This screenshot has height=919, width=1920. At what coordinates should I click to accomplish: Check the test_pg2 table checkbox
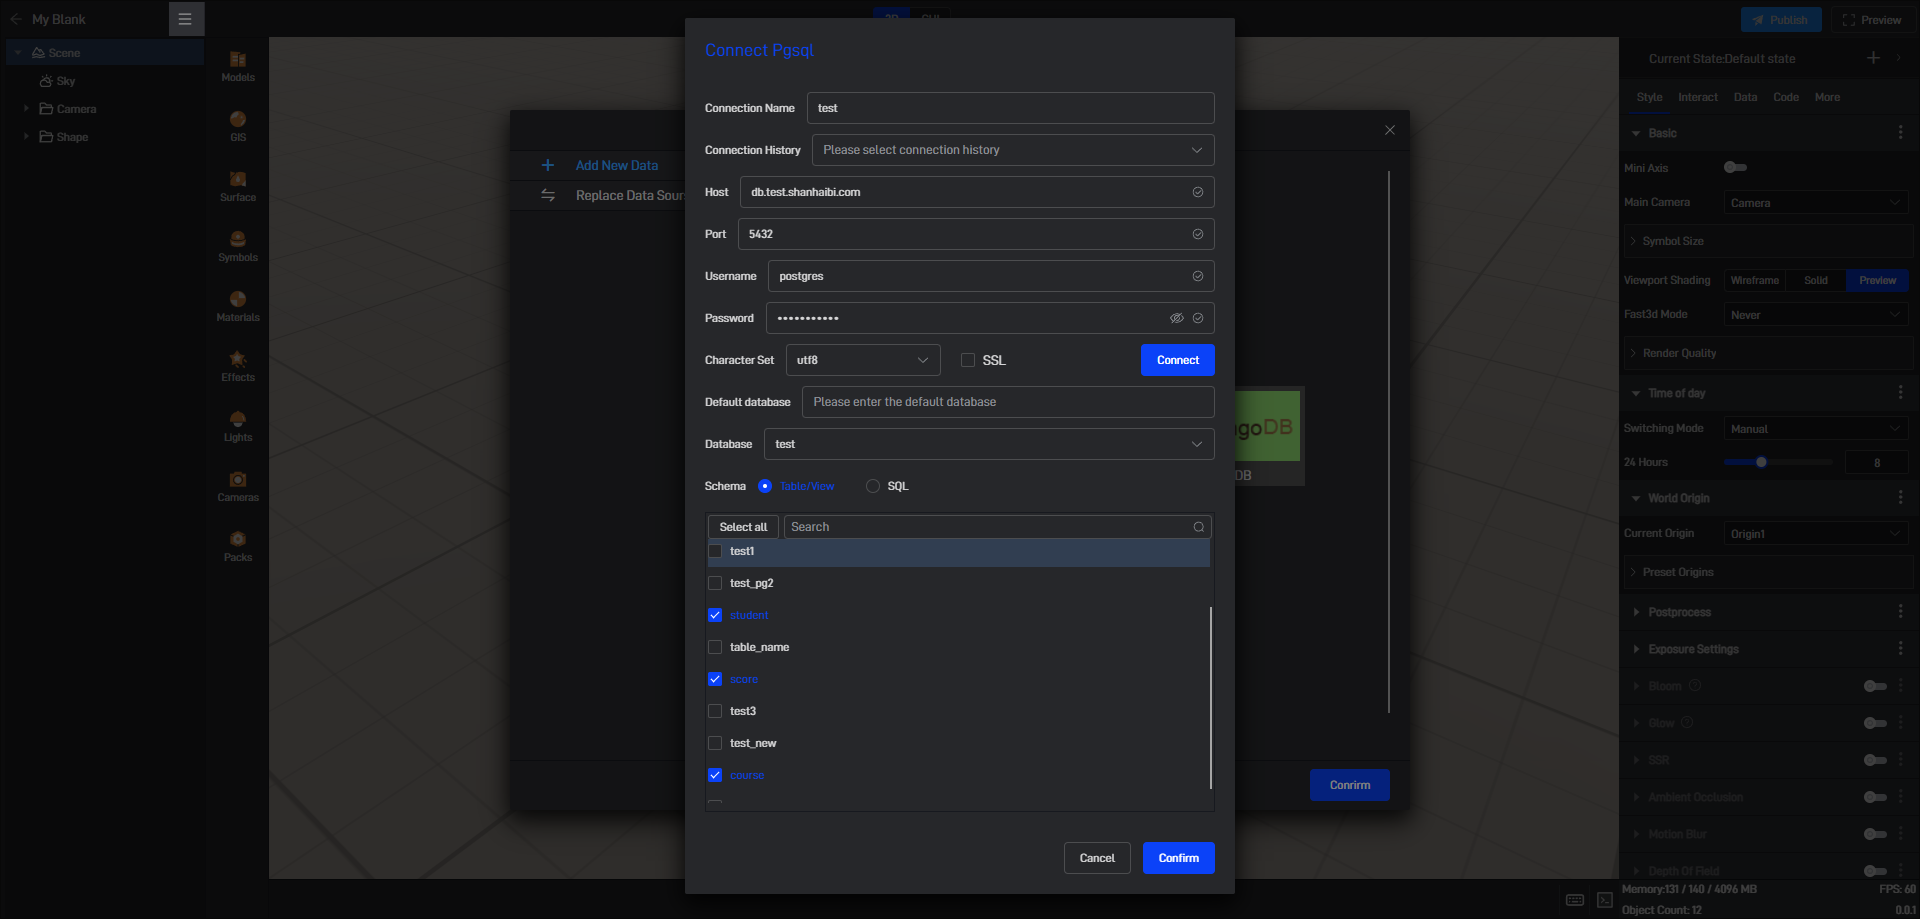pyautogui.click(x=715, y=583)
